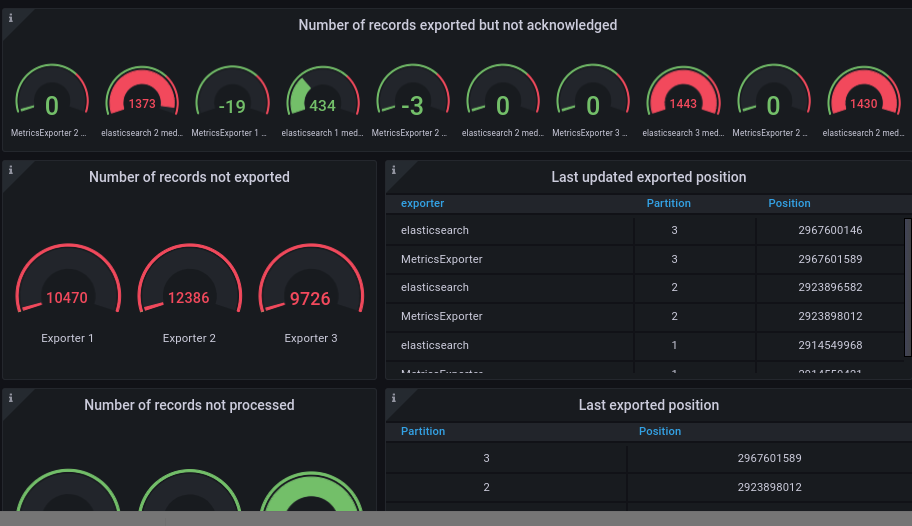Screen dimensions: 912x526
Task: Sort table by the 'exporter' column header
Action: (x=422, y=203)
